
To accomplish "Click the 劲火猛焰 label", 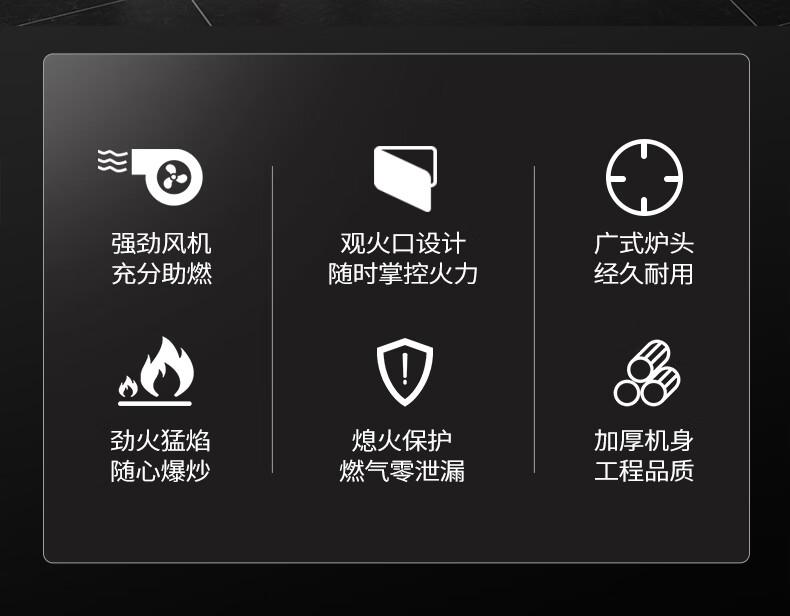I will tap(160, 441).
